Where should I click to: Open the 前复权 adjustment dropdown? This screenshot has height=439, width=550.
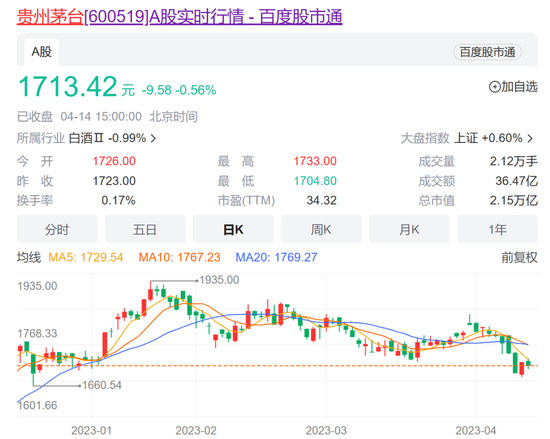519,258
